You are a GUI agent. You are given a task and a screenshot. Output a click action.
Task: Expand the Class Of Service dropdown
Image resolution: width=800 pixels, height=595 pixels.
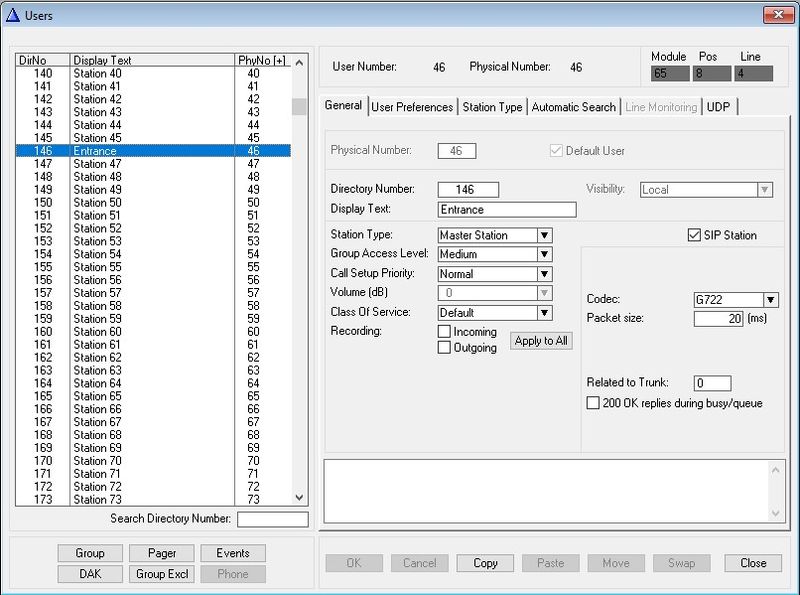[545, 312]
